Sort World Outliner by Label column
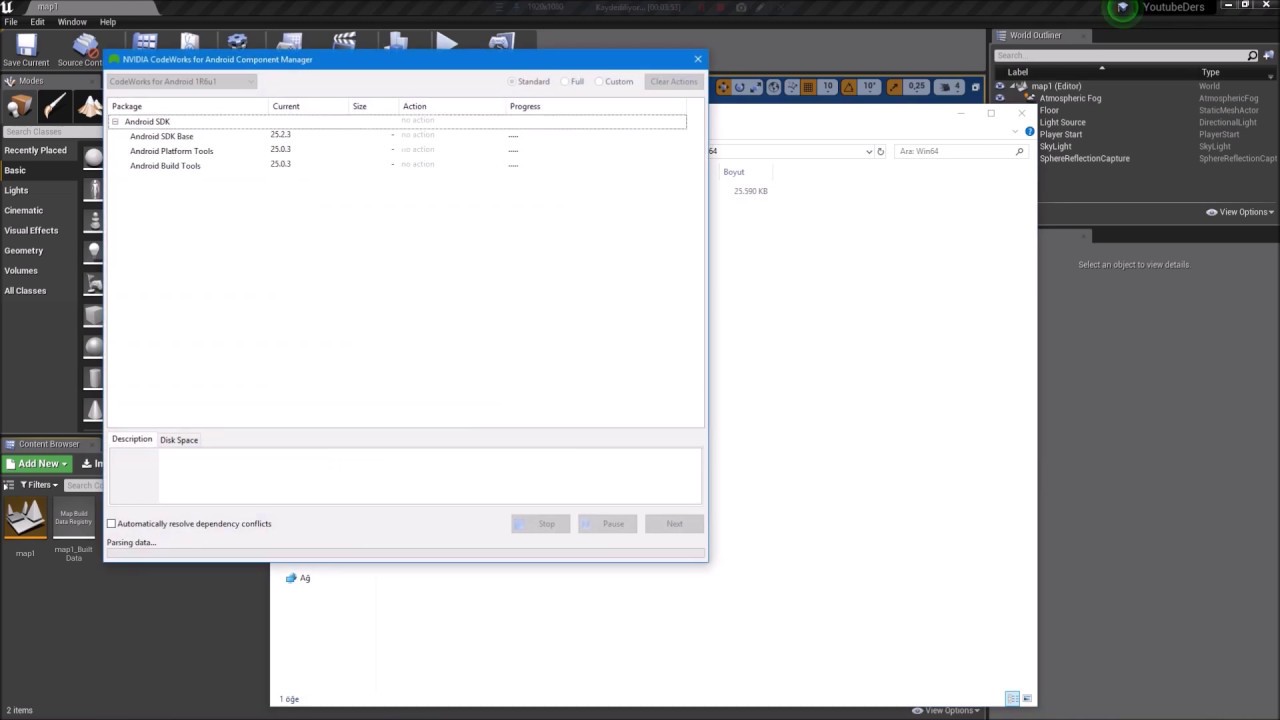 point(1017,72)
